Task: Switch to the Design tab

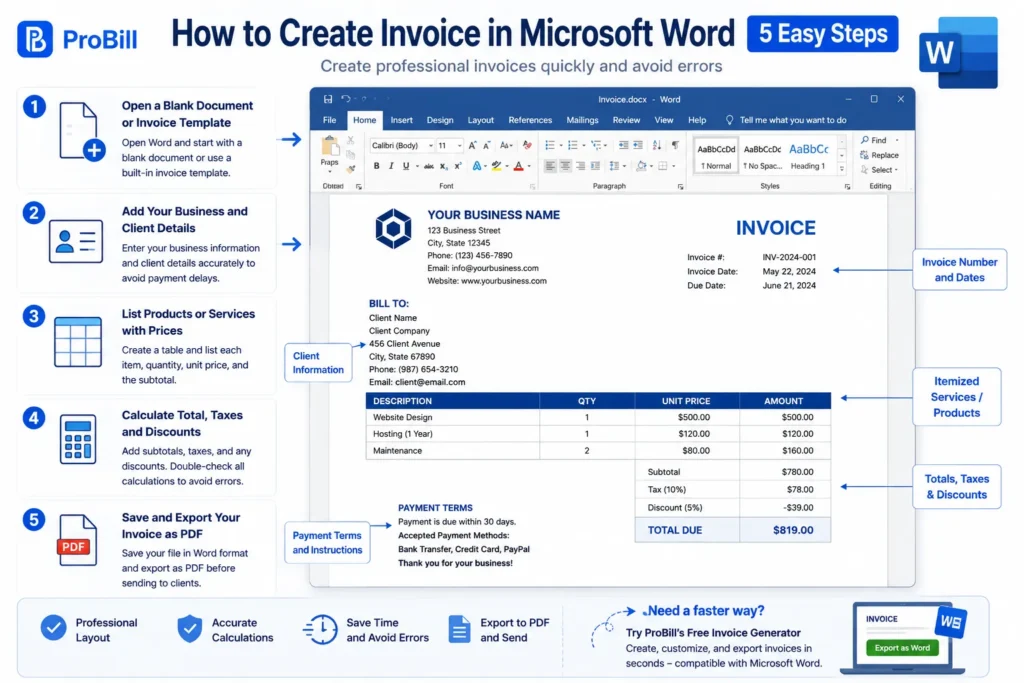Action: coord(440,120)
